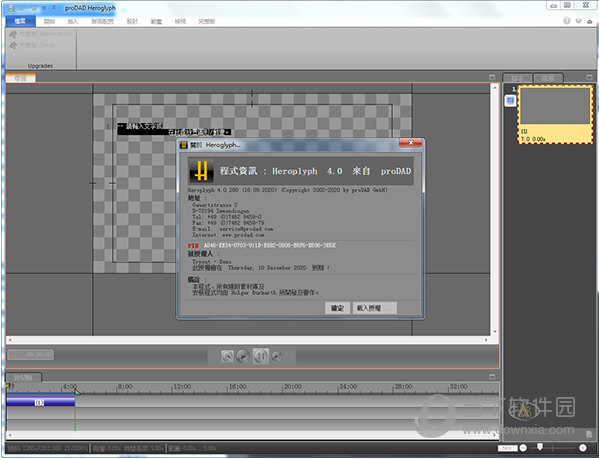The height and width of the screenshot is (459, 599).
Task: Click the timeline horizontal scrollbar left arrow
Action: coord(10,435)
